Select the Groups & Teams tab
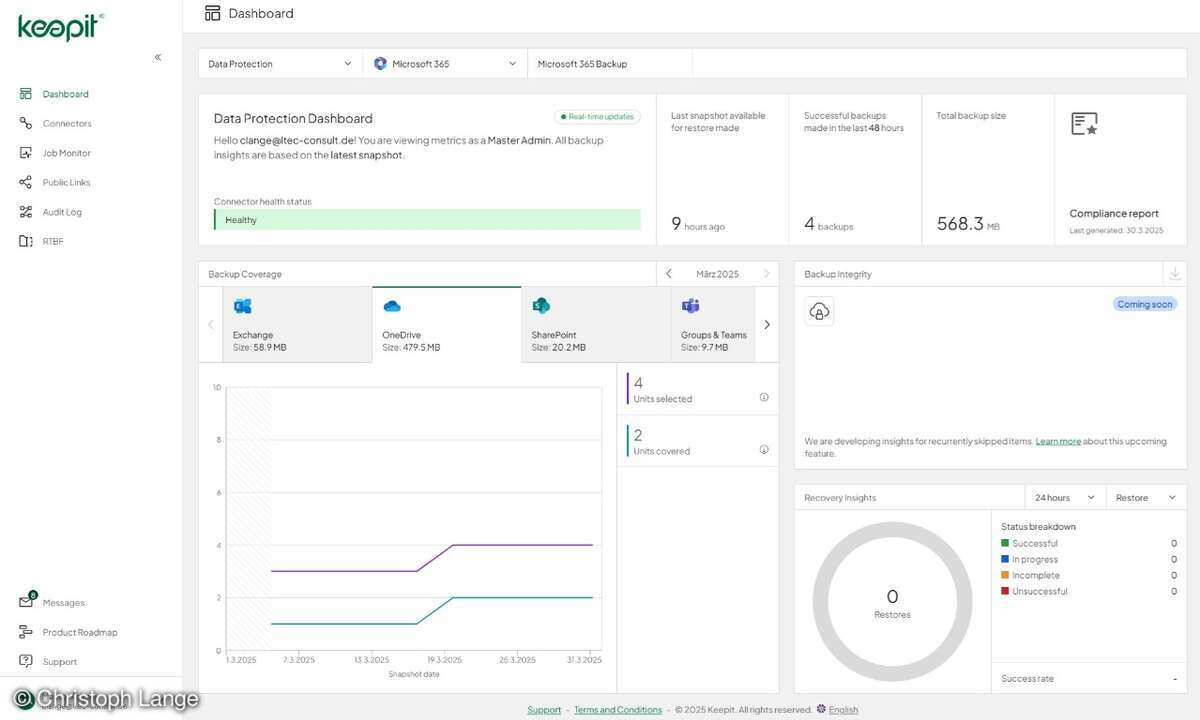The image size is (1200, 720). 713,324
